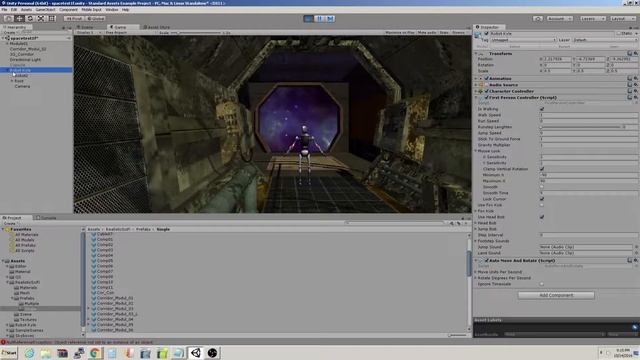Click the GameObject cube icon in Inspector
Viewport: 640px width, 360px height.
click(478, 36)
